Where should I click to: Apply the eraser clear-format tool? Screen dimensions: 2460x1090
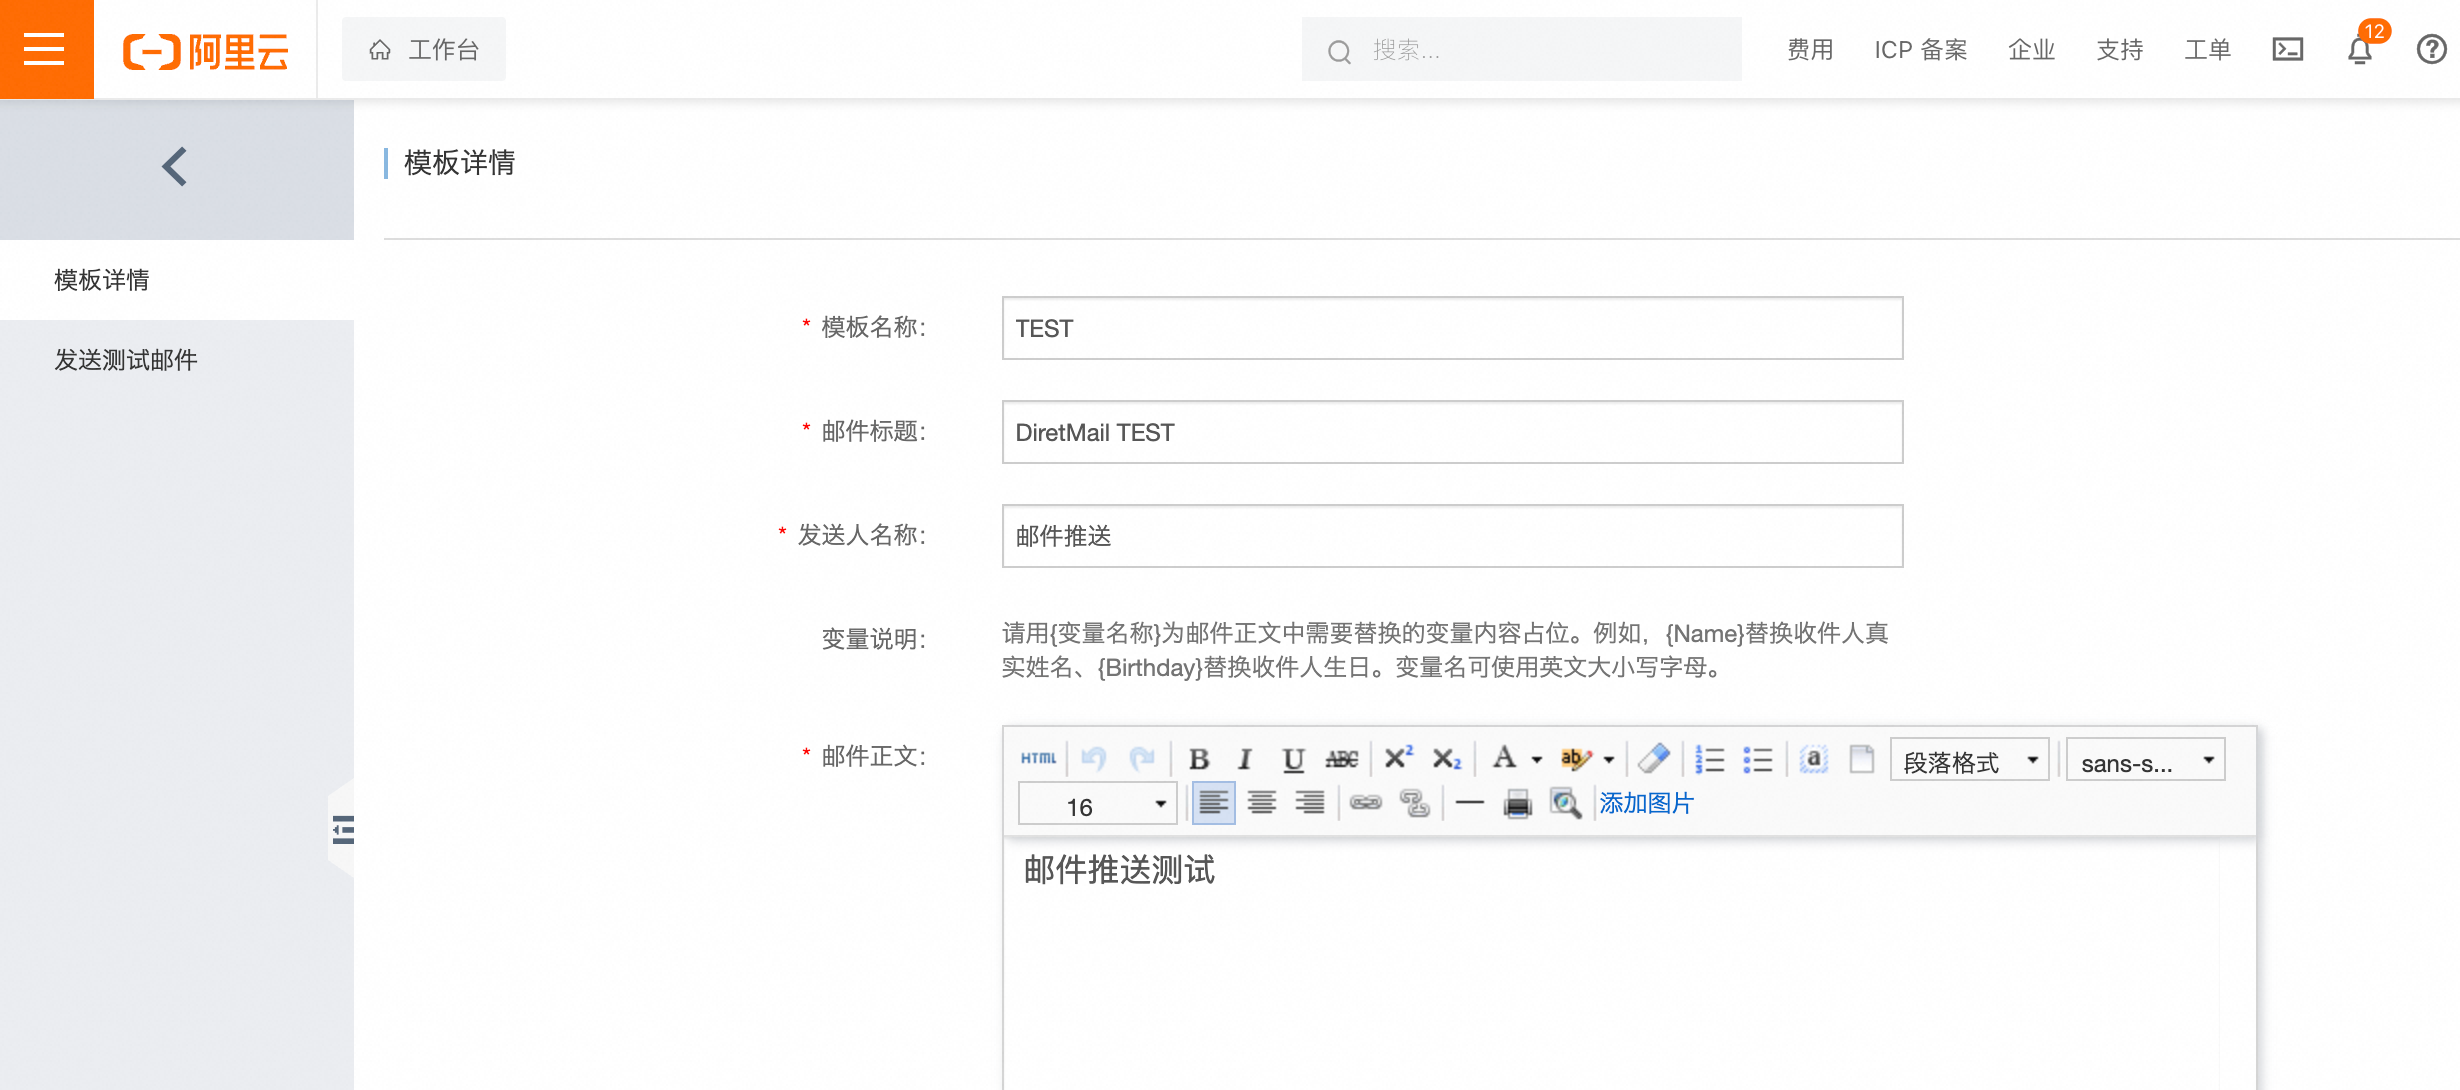pos(1654,759)
